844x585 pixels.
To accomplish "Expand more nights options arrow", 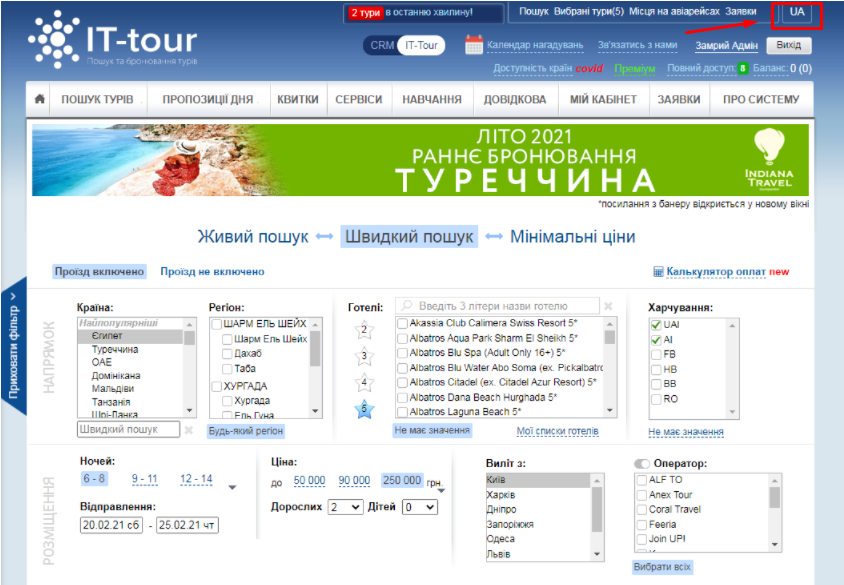I will (233, 487).
